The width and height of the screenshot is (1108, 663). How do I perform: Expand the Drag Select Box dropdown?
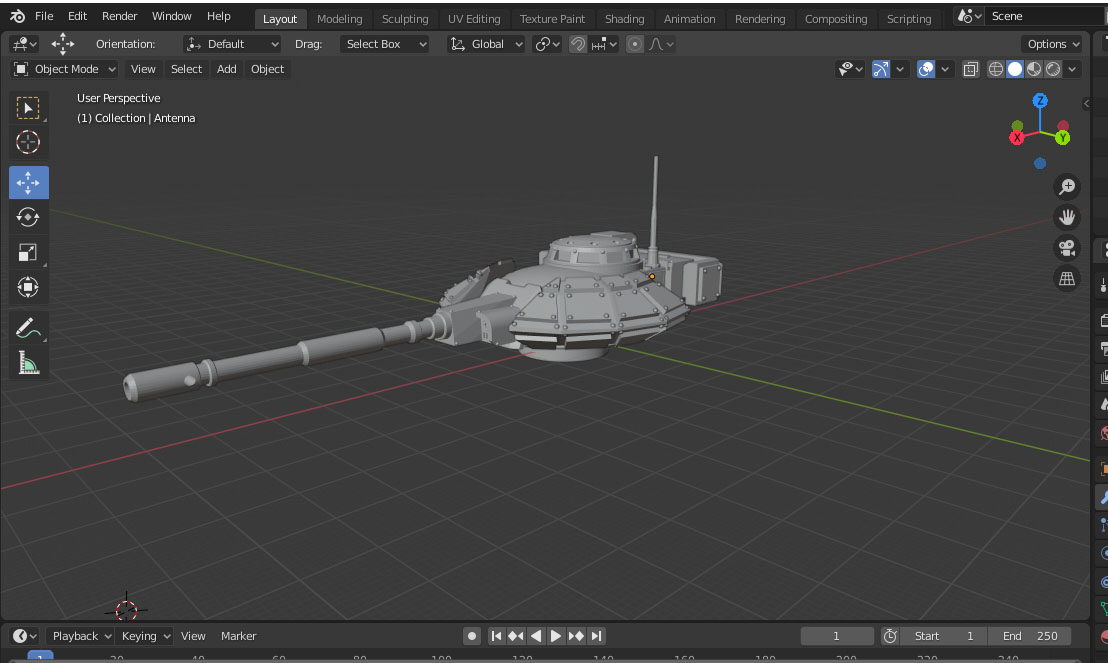(384, 44)
